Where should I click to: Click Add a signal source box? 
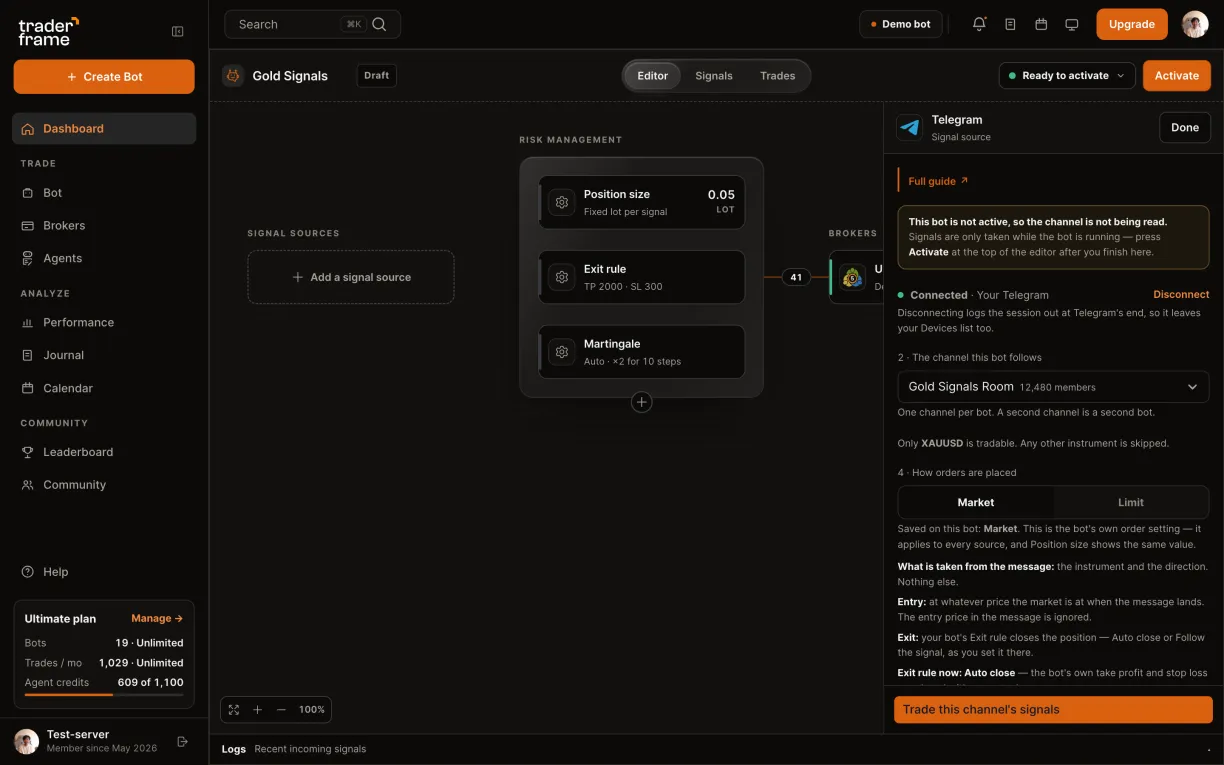click(351, 277)
